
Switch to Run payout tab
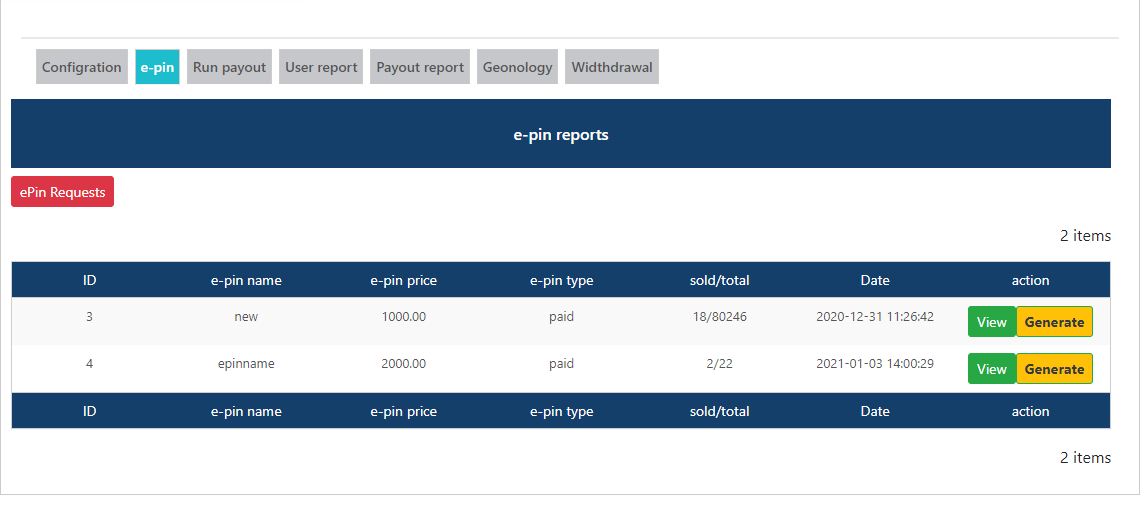[229, 67]
